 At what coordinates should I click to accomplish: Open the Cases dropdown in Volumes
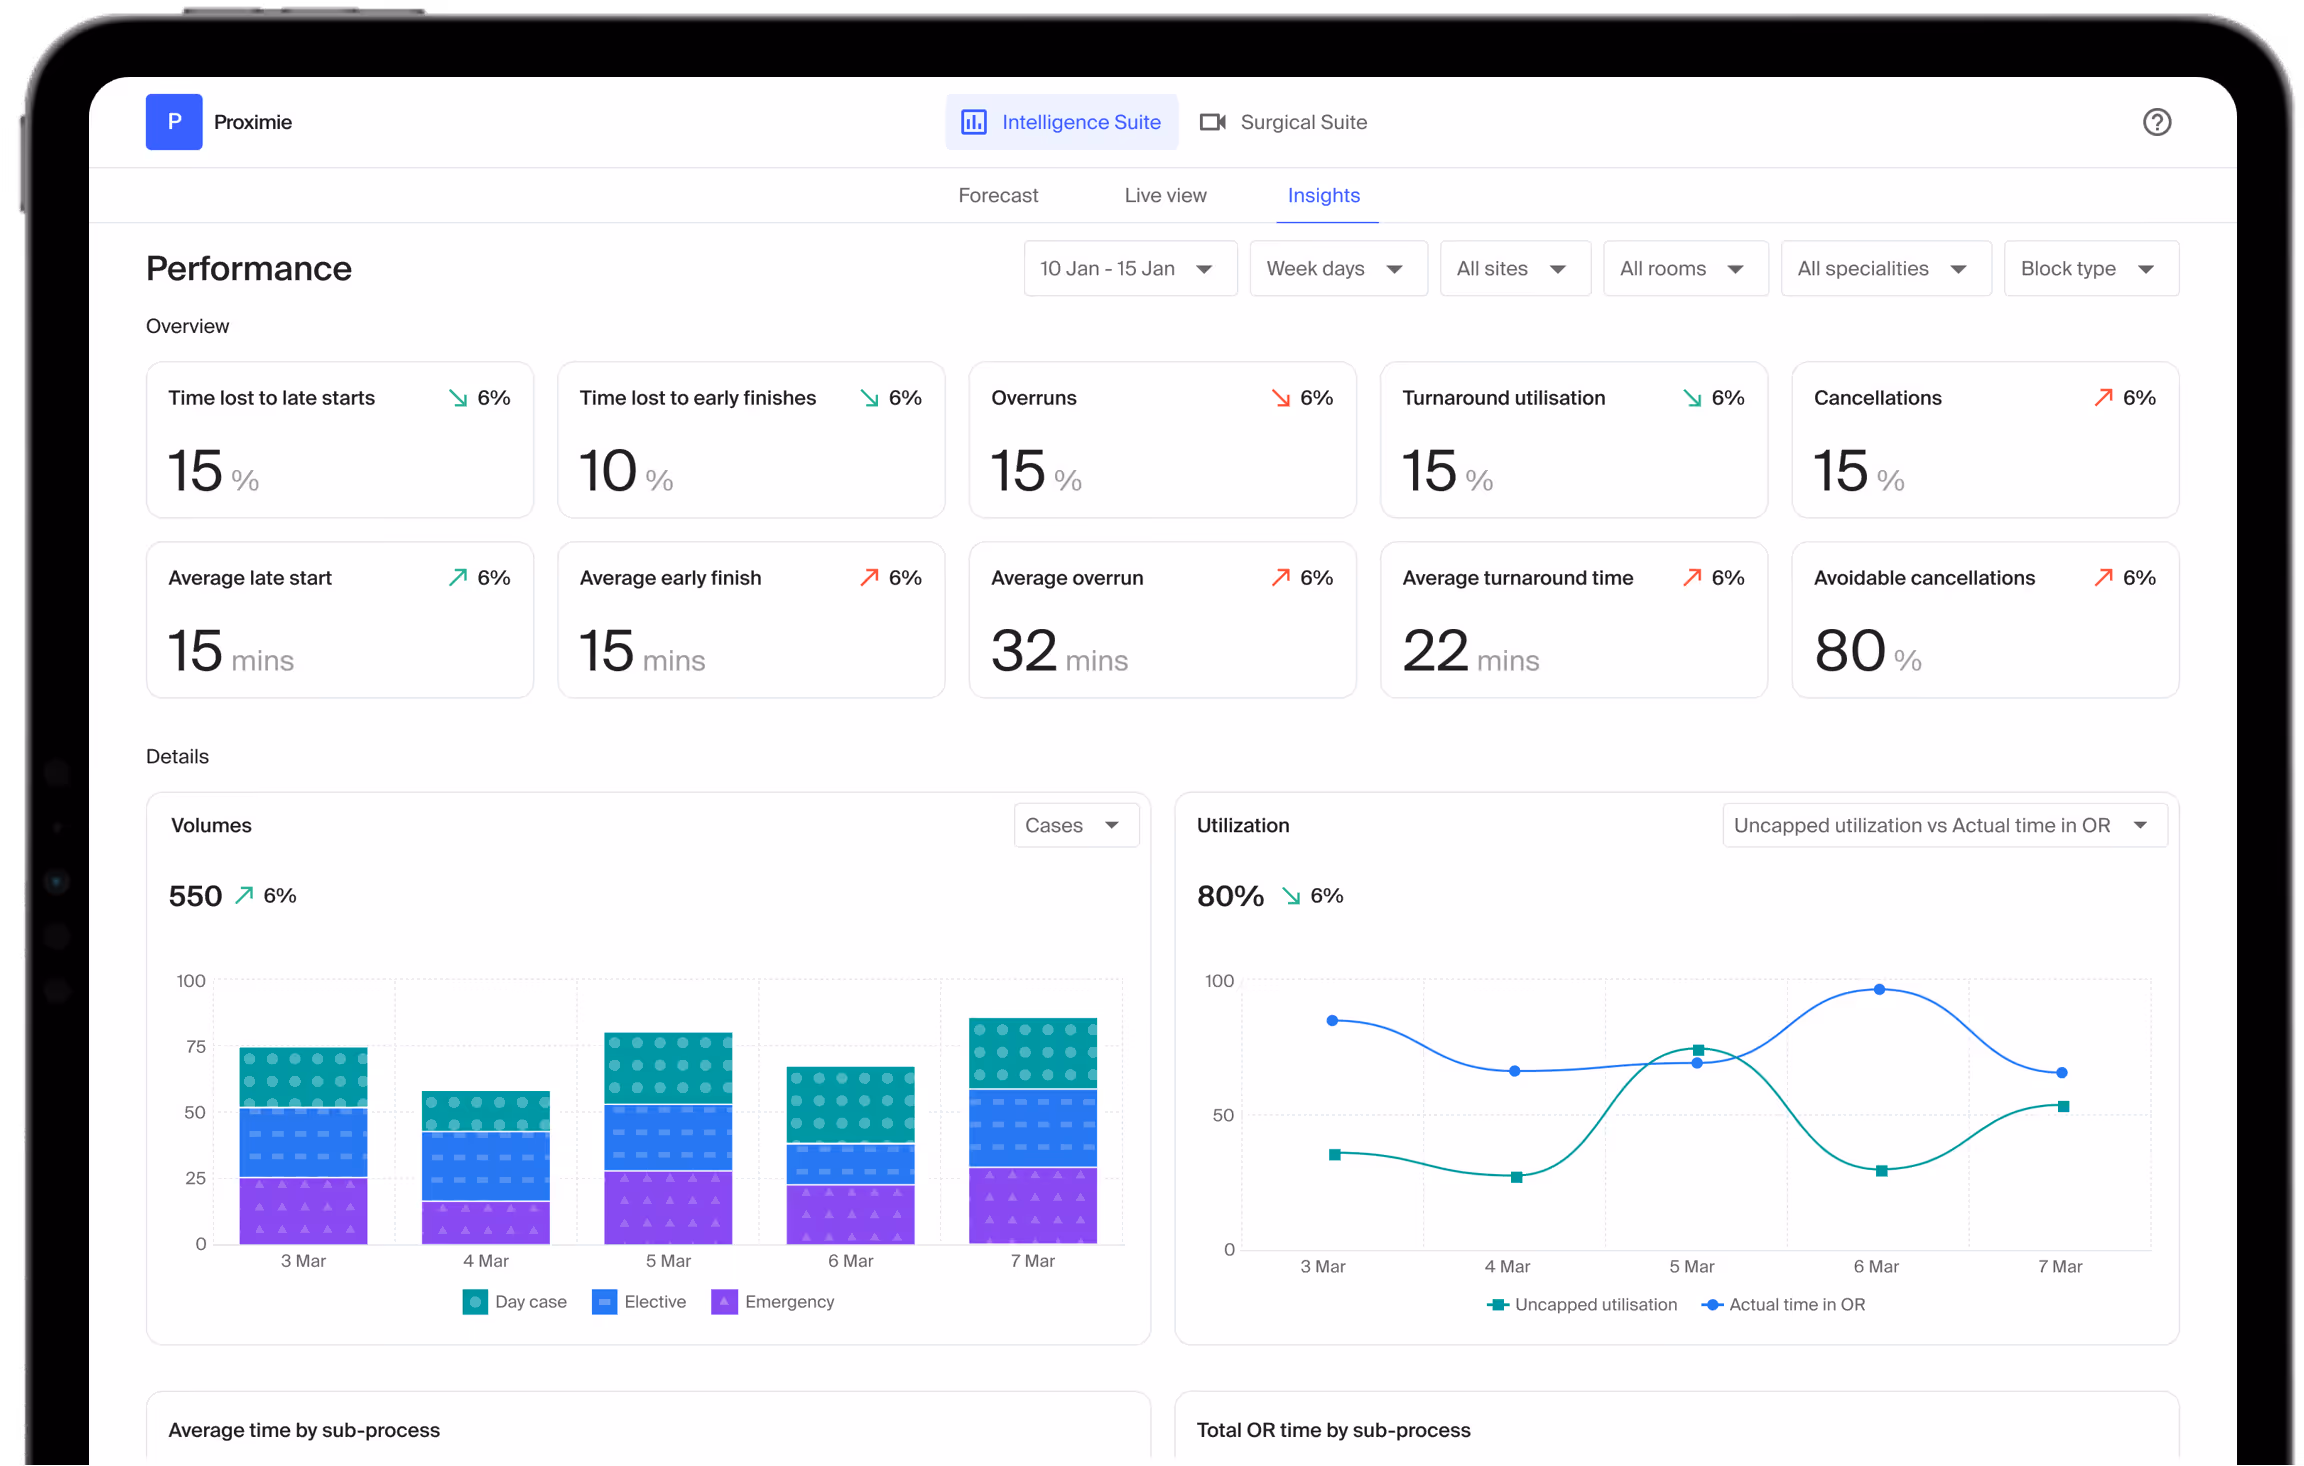[x=1075, y=826]
